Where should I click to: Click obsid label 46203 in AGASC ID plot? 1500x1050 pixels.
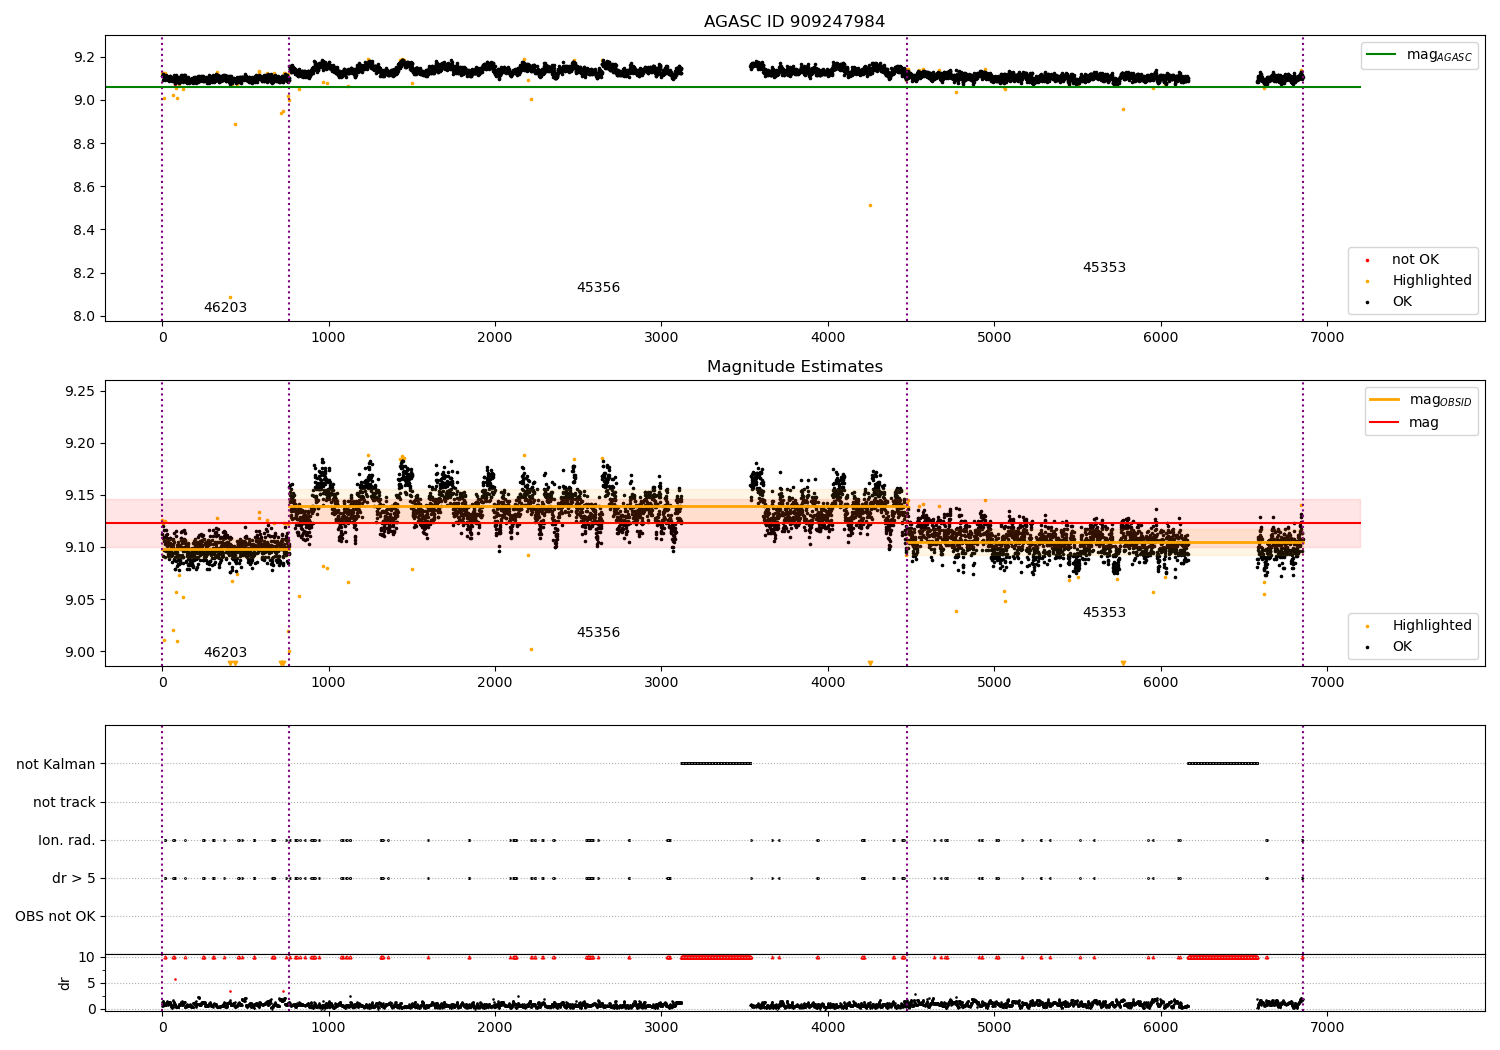point(225,307)
